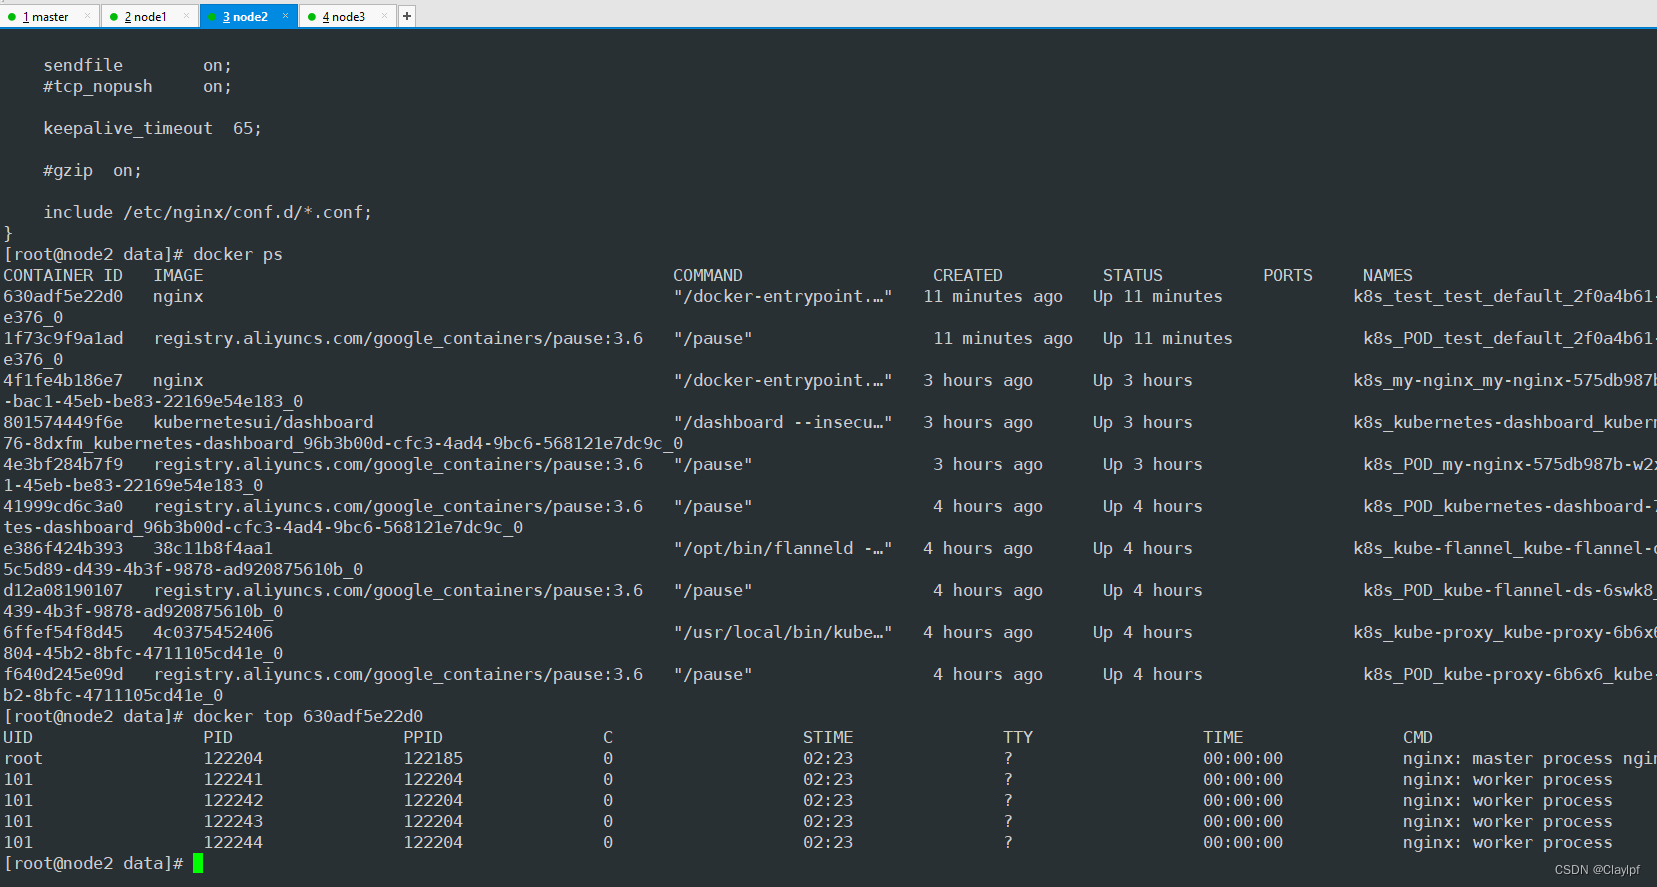Image resolution: width=1657 pixels, height=887 pixels.
Task: Click the 'include /etc/nginx/conf.d/*.conf;' line
Action: pyautogui.click(x=207, y=212)
